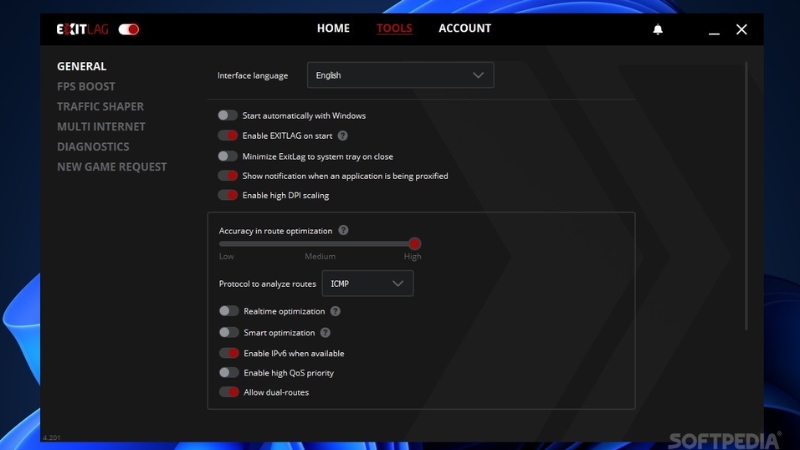The width and height of the screenshot is (800, 450).
Task: Show help for Enable EXITLAG on start
Action: click(343, 136)
